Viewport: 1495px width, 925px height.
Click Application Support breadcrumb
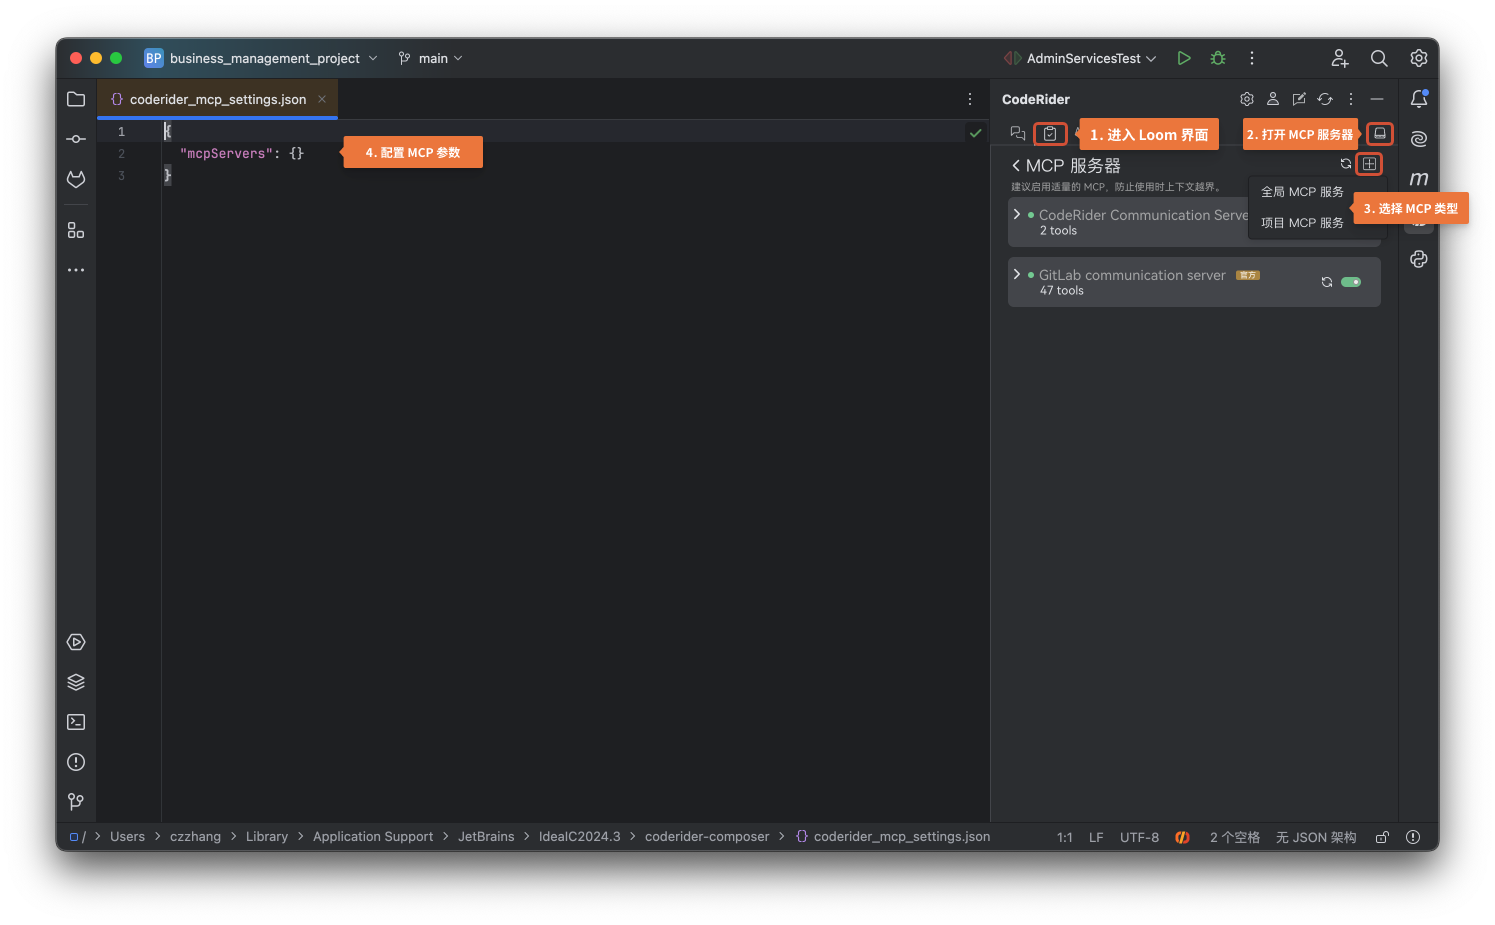click(x=373, y=837)
